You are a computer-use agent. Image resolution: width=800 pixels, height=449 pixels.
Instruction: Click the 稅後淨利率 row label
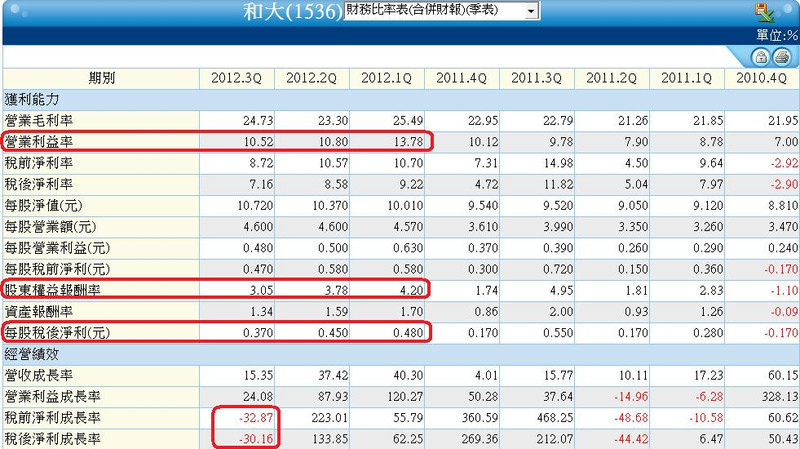(39, 184)
